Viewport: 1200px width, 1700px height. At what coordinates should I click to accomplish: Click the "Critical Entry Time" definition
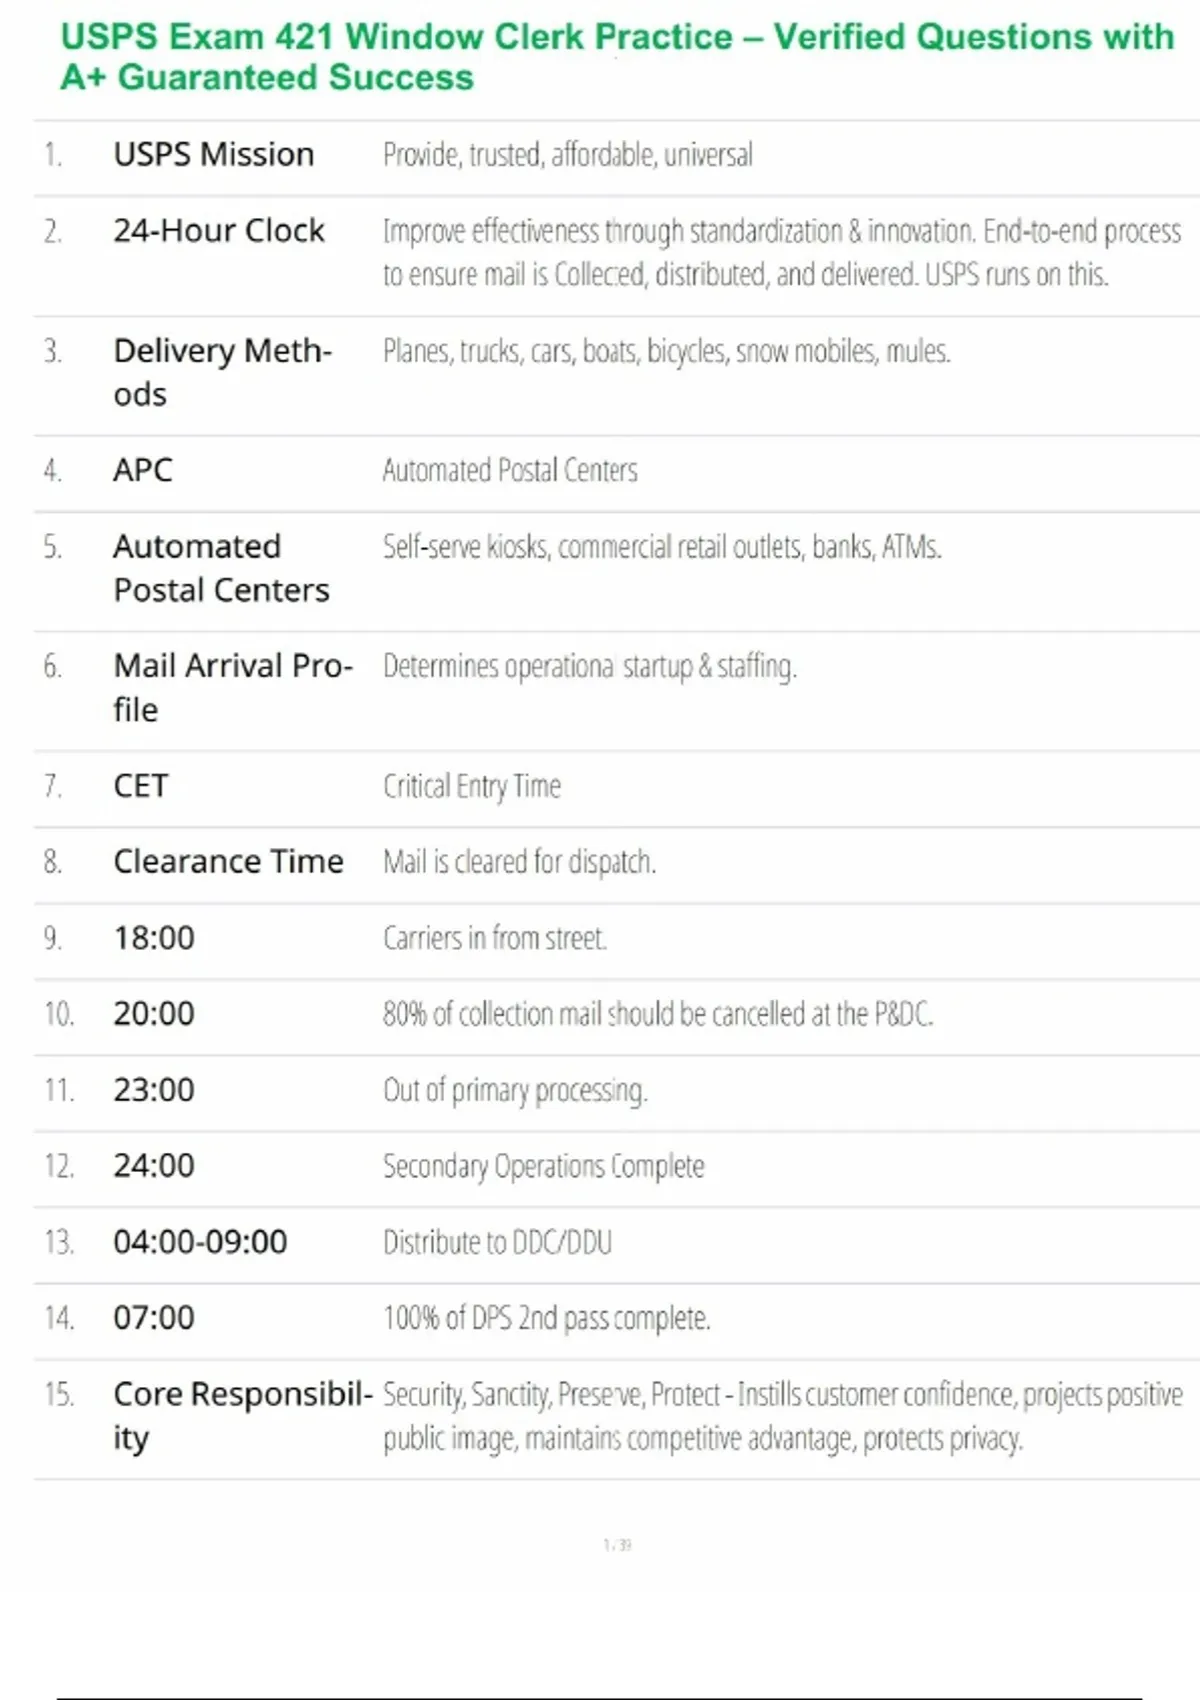click(472, 787)
